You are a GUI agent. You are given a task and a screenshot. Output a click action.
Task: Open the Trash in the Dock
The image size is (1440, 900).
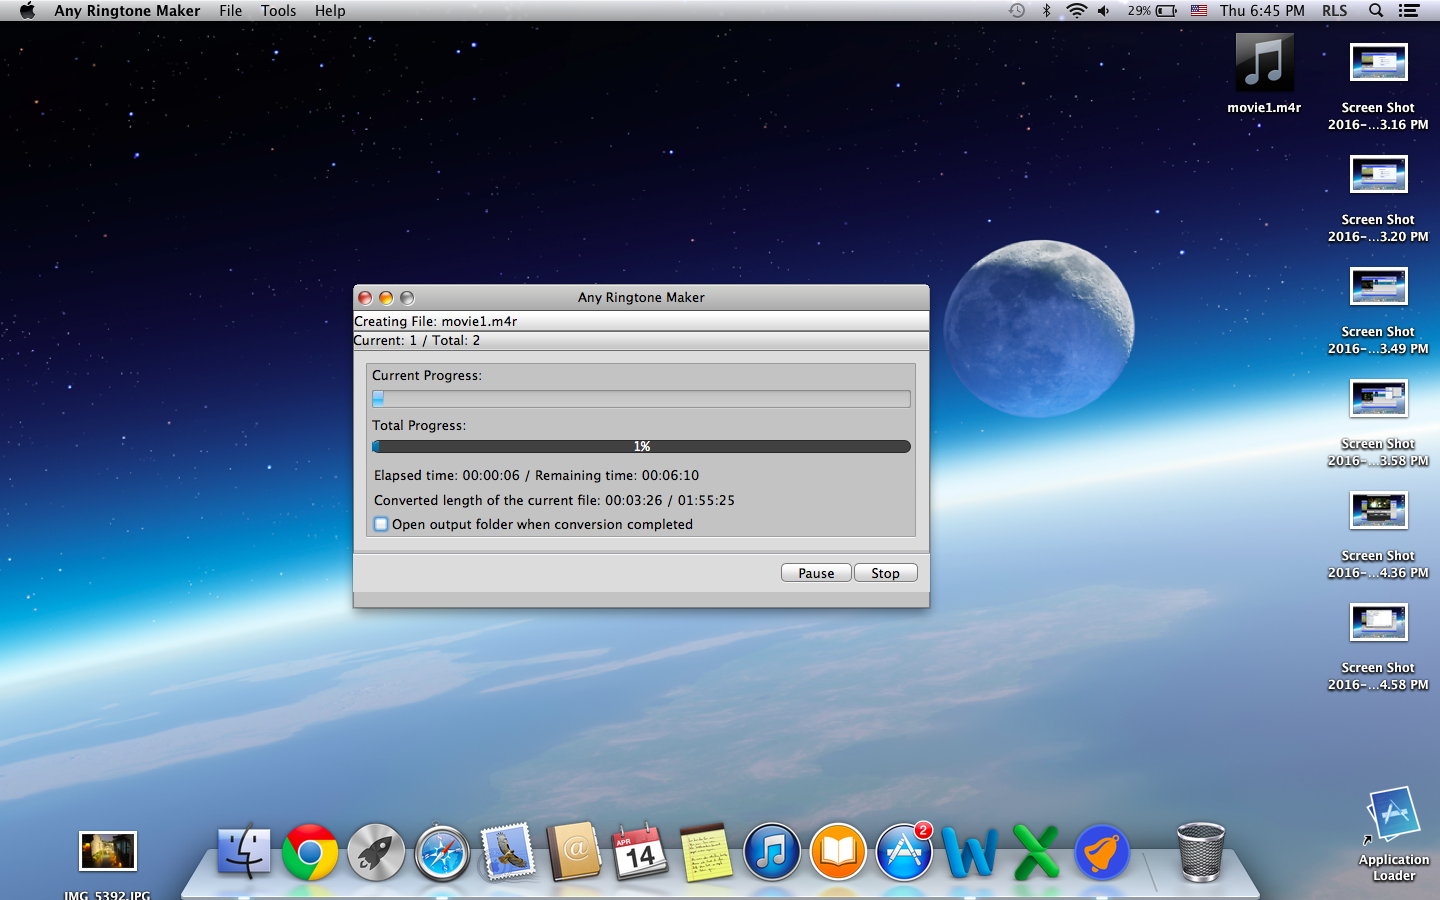pos(1201,852)
